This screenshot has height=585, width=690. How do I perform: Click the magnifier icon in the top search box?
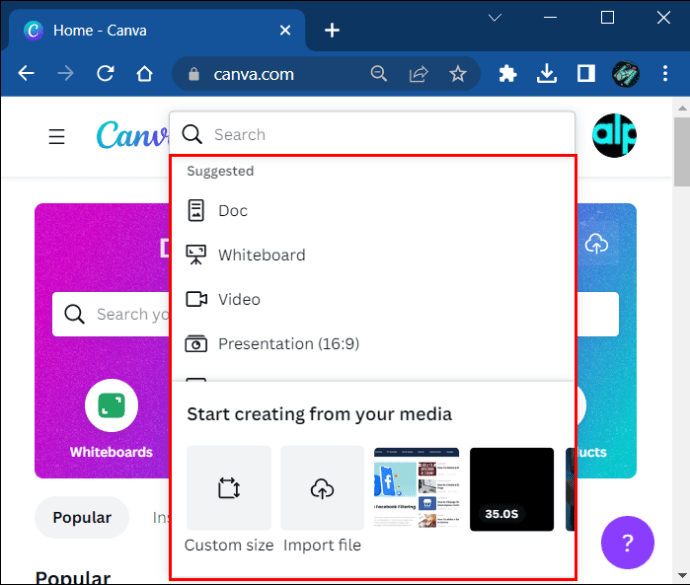tap(192, 134)
